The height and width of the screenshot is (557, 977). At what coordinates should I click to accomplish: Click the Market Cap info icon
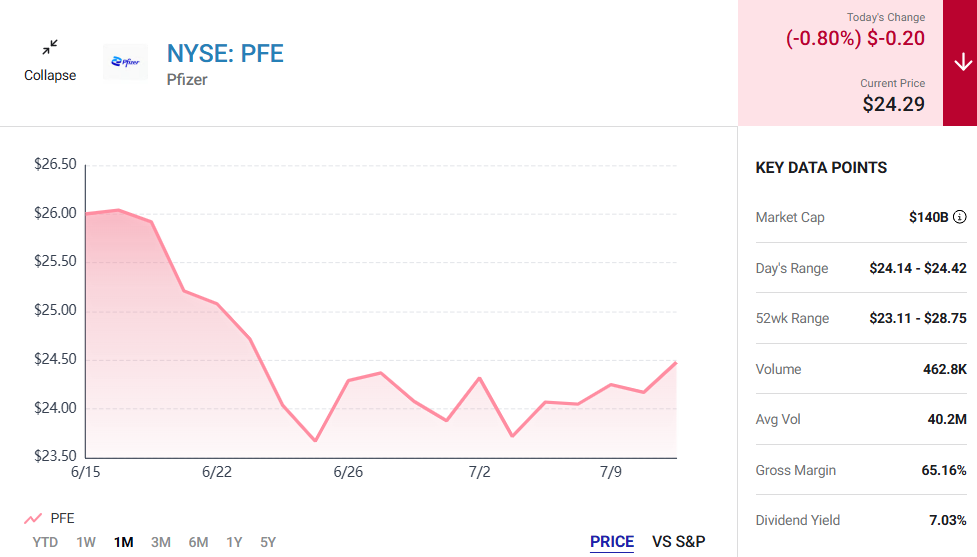pos(960,217)
